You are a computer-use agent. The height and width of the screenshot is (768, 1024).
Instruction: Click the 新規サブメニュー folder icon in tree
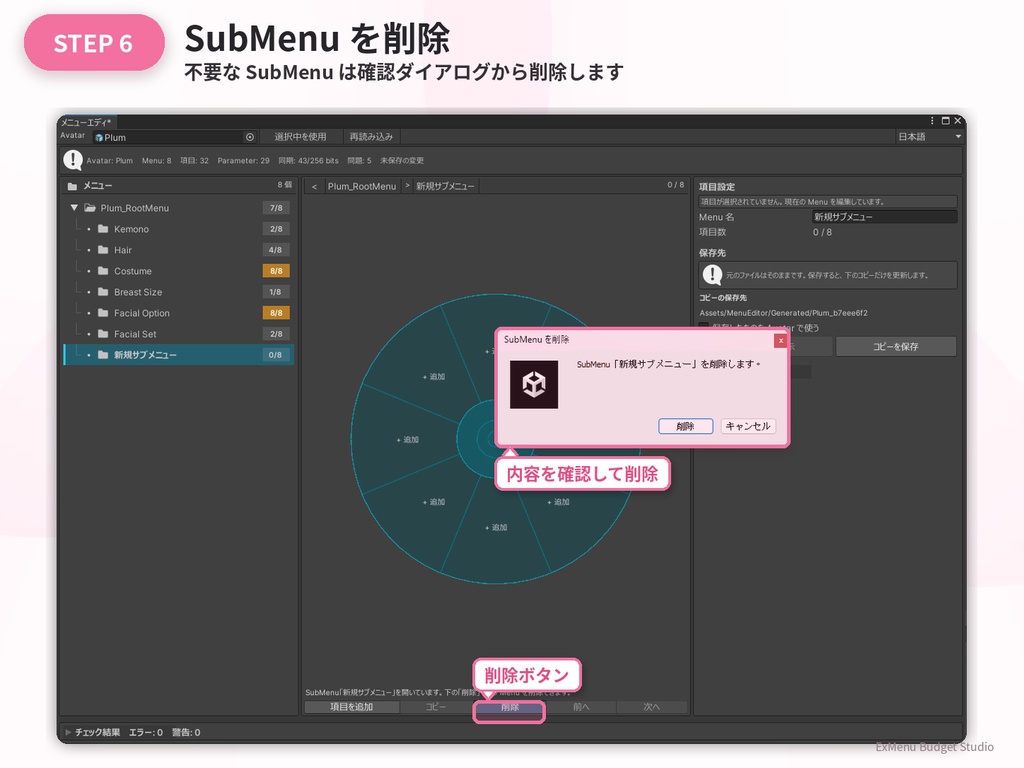pos(103,355)
